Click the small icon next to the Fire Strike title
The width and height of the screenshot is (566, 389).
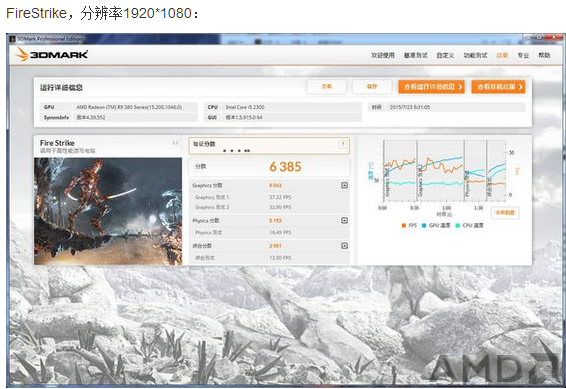click(175, 143)
